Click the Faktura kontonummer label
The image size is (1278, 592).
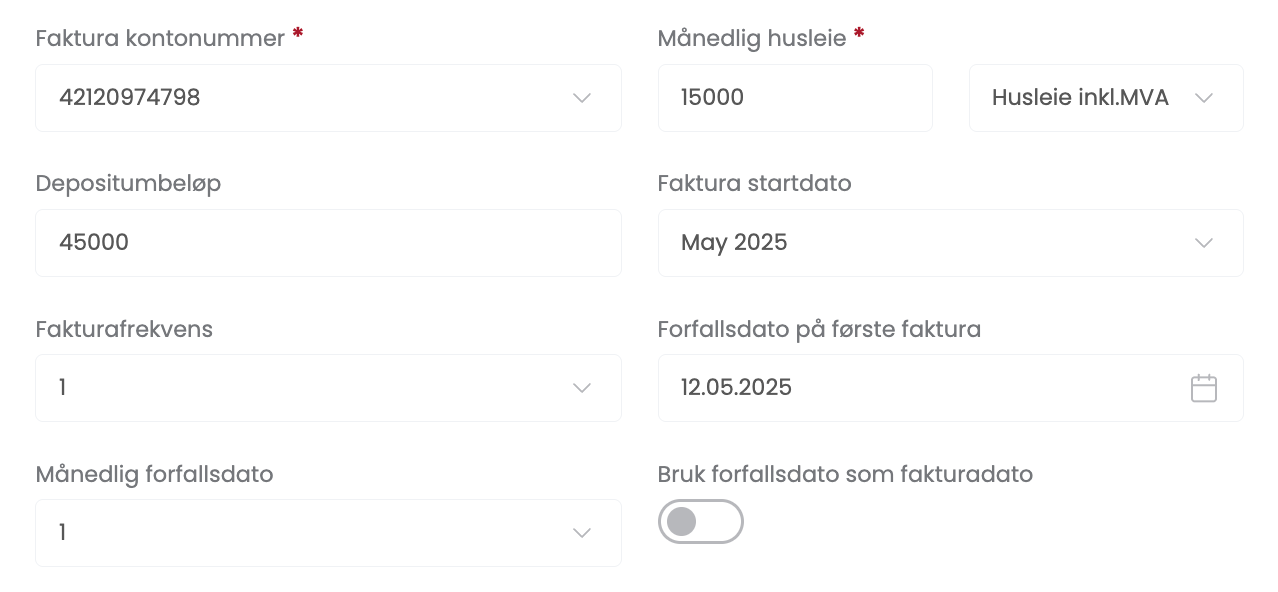(x=160, y=38)
